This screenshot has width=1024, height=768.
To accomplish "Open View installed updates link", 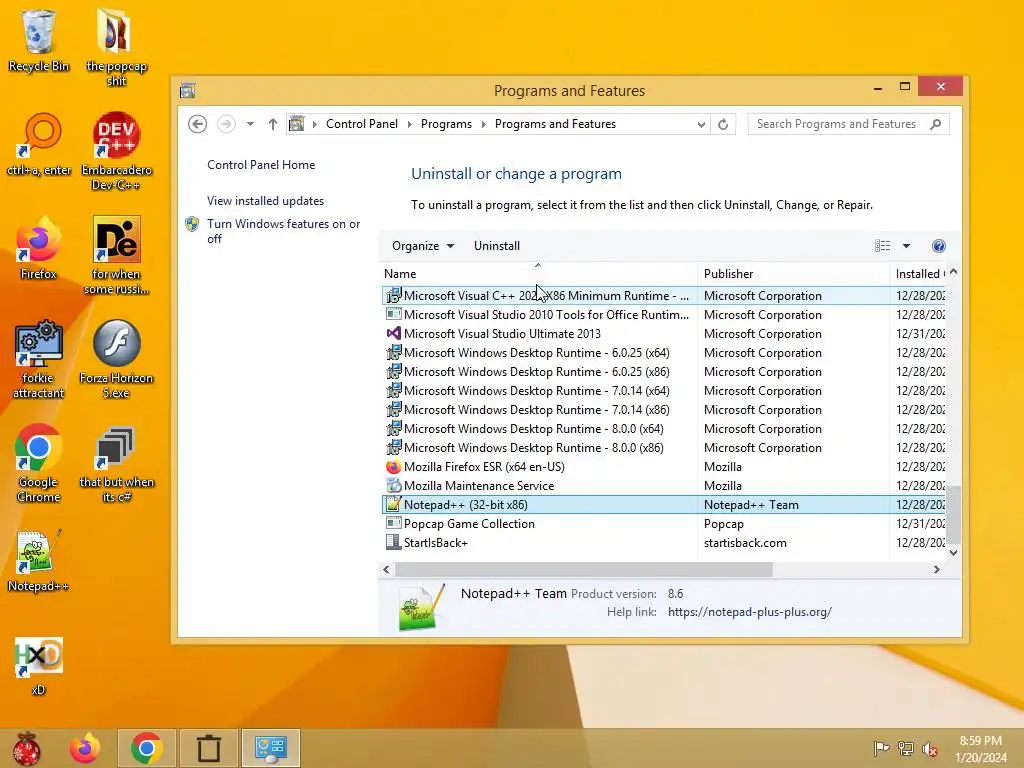I will point(265,200).
